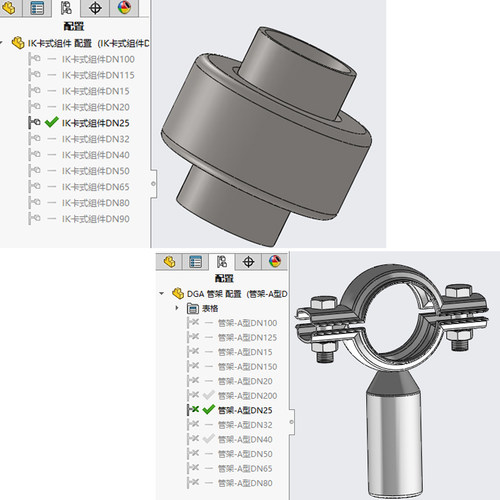Select IK-卡式组件 配置 root node
Viewport: 500px width, 500px height.
pyautogui.click(x=88, y=43)
